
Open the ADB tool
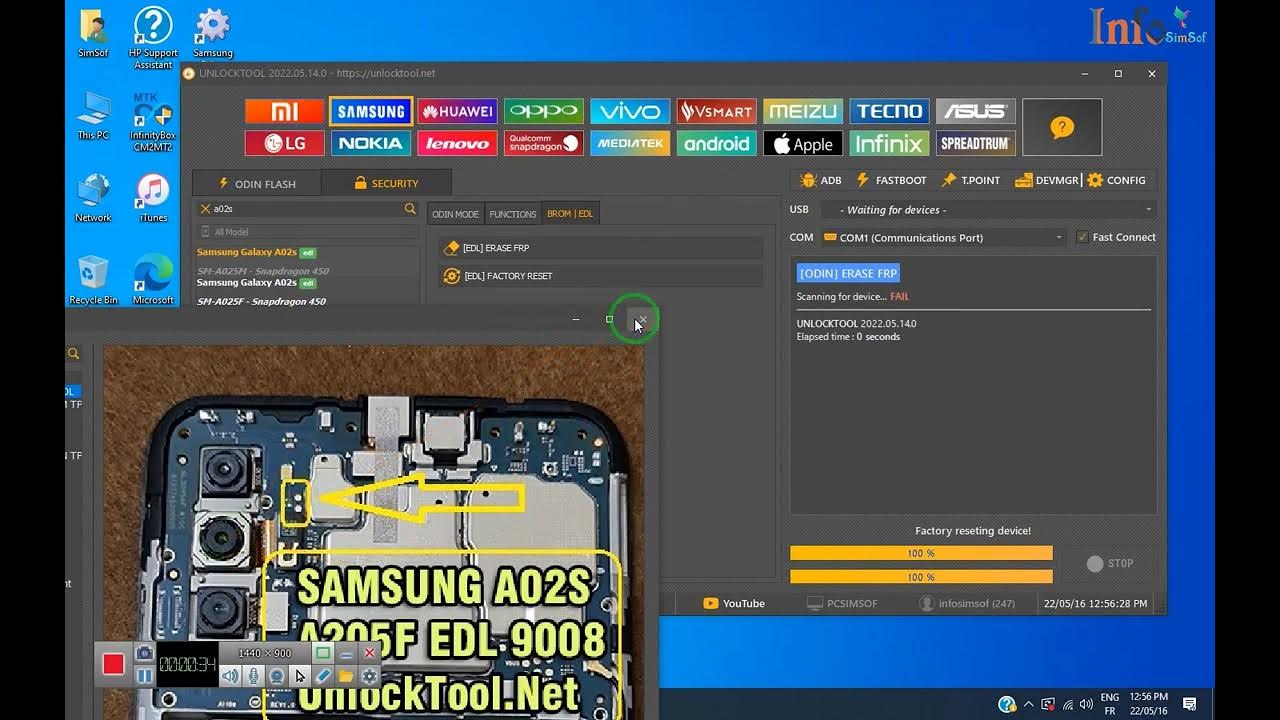(821, 181)
